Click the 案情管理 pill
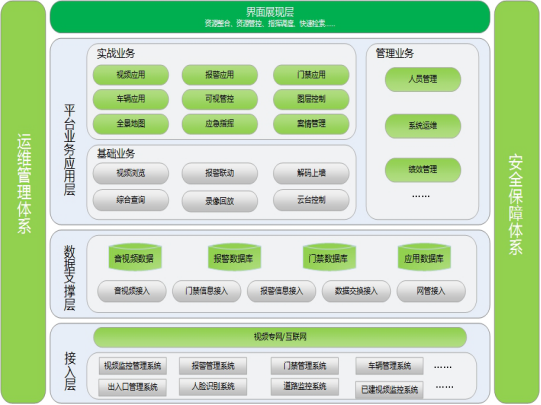 pos(311,124)
